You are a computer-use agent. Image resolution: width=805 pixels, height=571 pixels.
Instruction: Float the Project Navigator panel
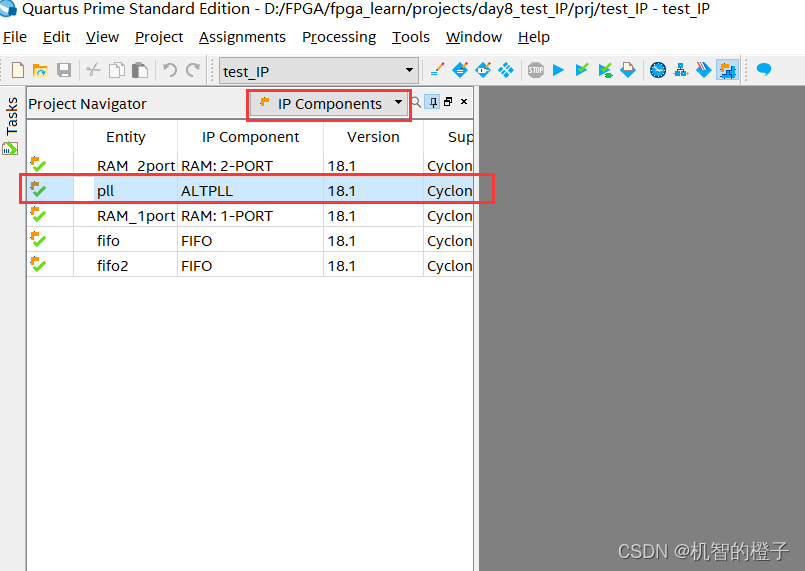448,102
